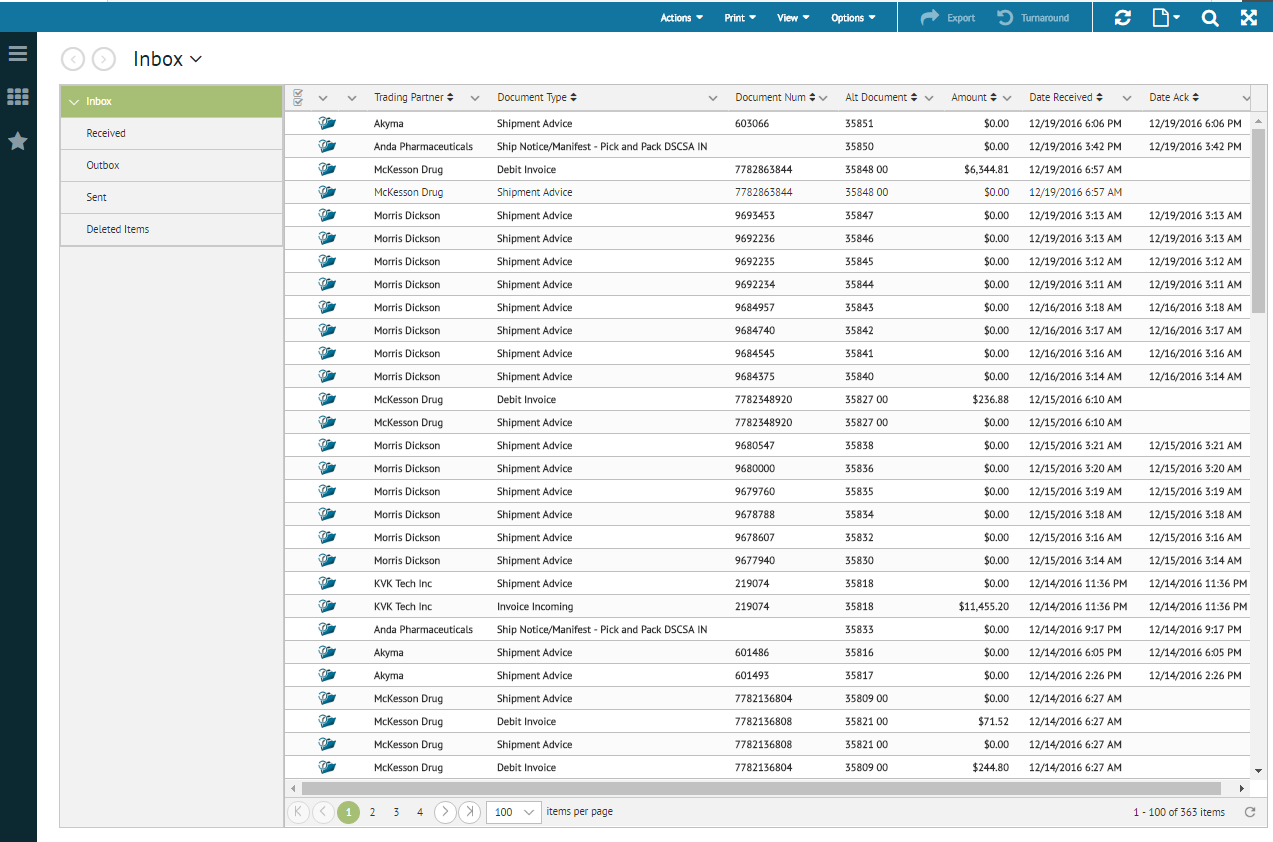Click the document icon for Akyma 603066 row
Screen dimensions: 1273x842
click(327, 123)
